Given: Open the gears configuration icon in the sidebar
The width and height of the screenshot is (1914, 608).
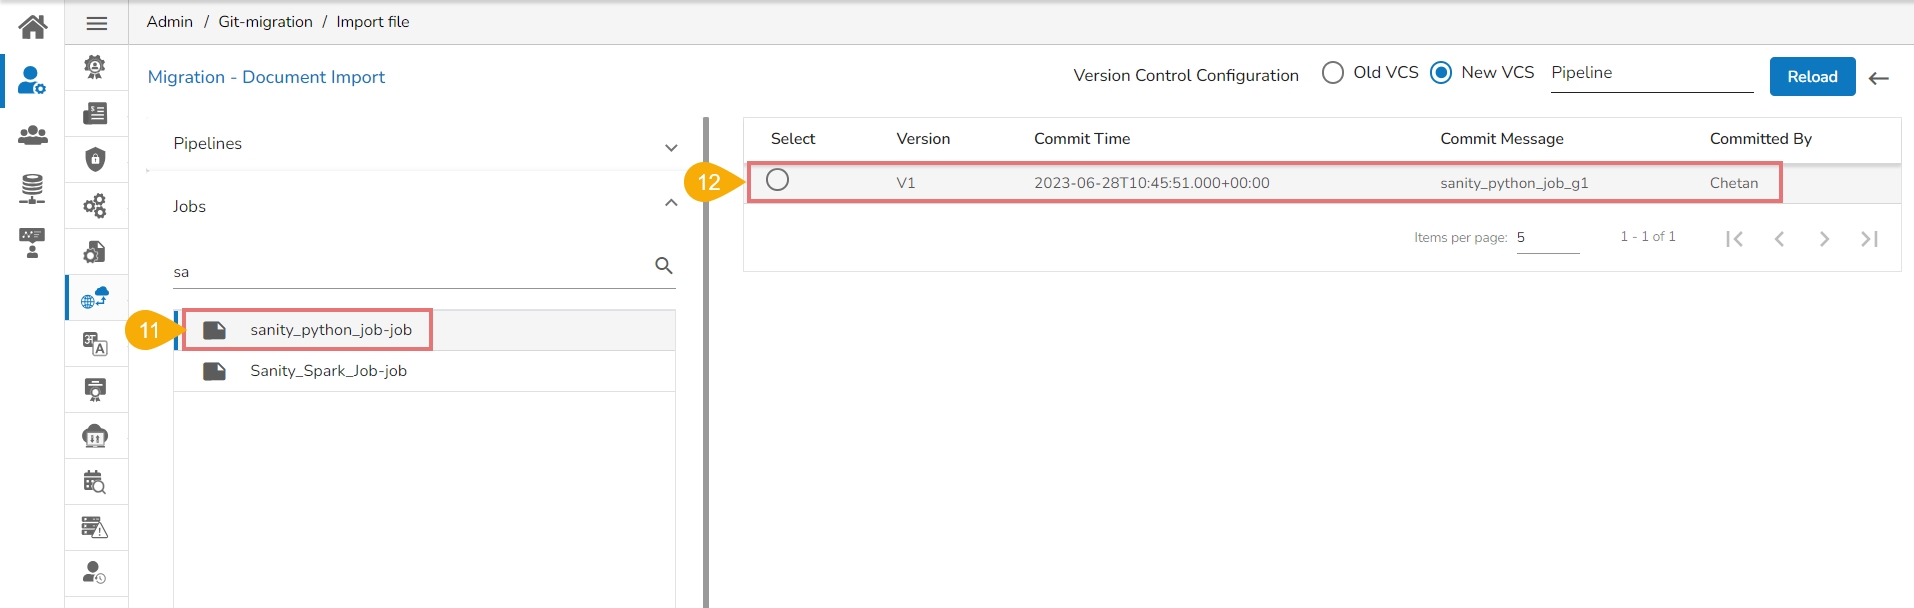Looking at the screenshot, I should tap(95, 206).
